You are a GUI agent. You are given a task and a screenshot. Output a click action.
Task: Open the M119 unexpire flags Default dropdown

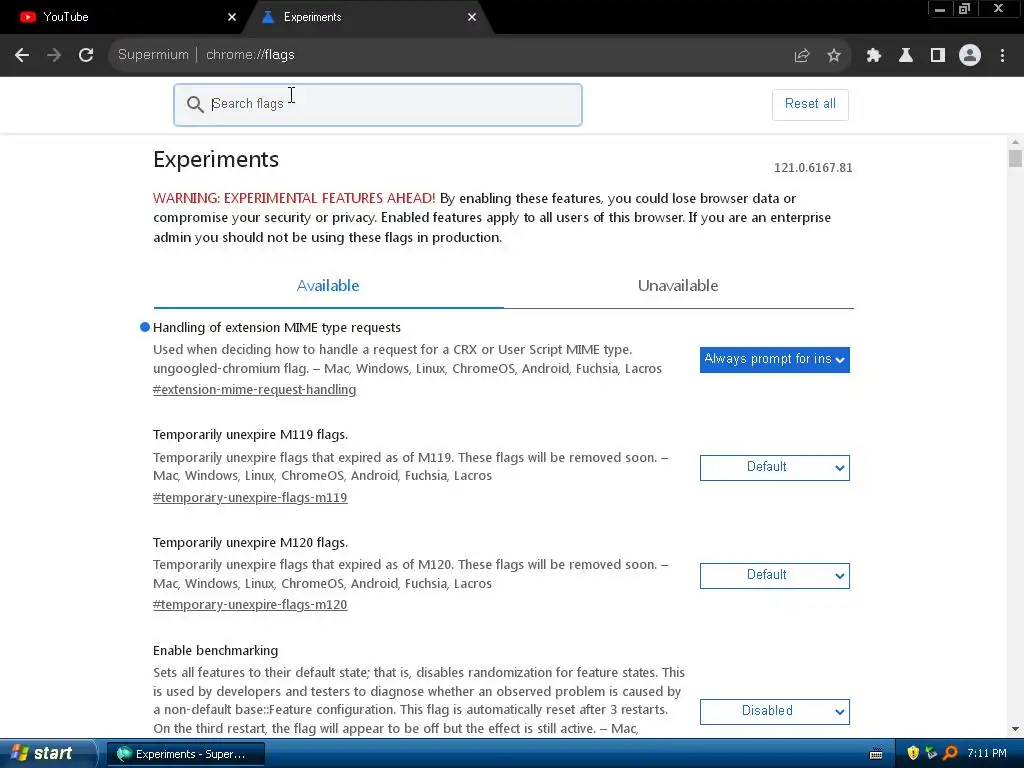[x=775, y=468]
